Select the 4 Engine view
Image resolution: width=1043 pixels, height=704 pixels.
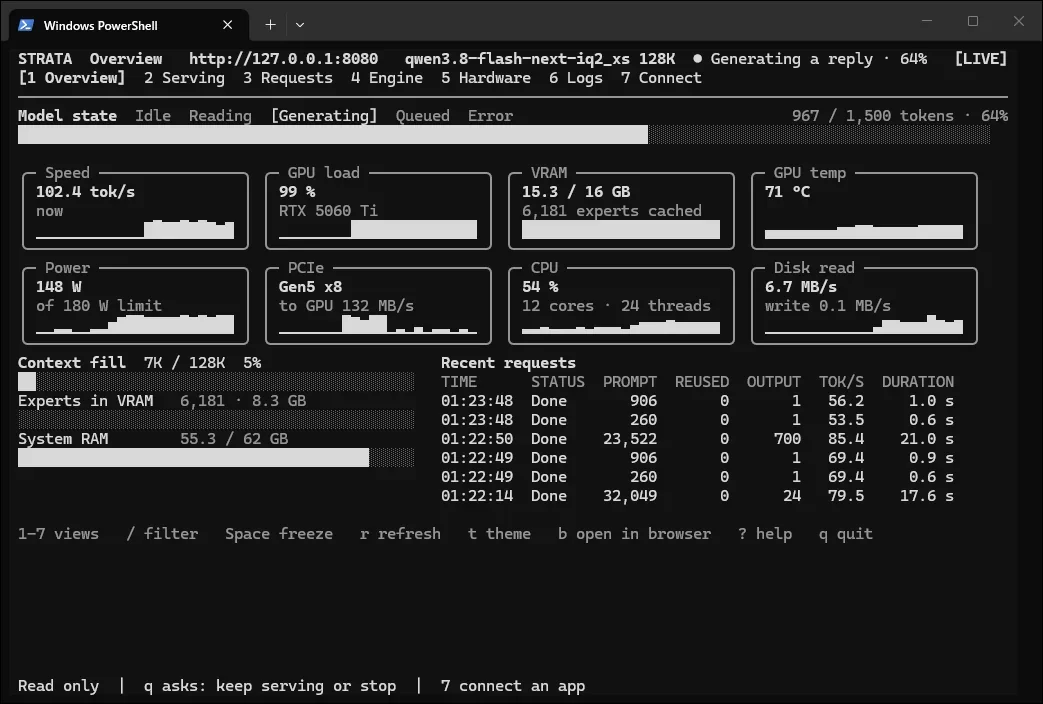tap(387, 78)
